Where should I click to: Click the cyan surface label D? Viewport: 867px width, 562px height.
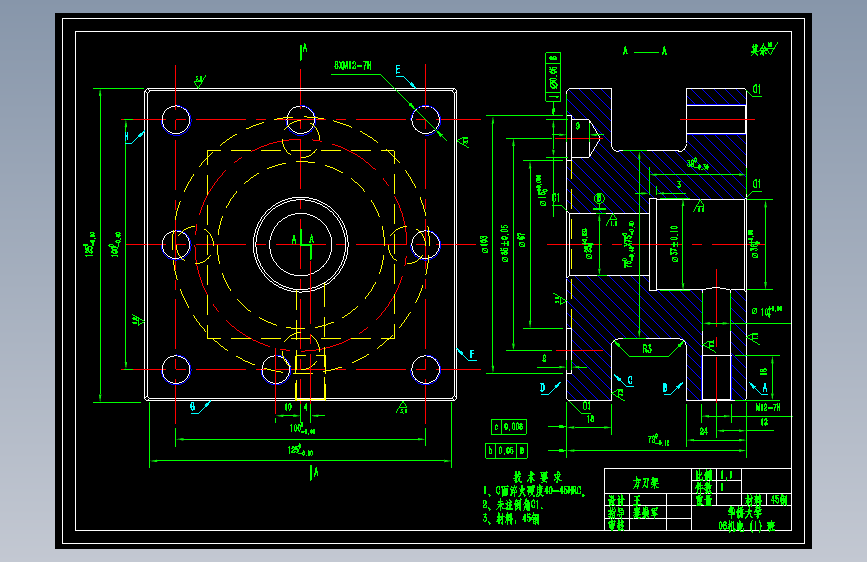click(542, 388)
